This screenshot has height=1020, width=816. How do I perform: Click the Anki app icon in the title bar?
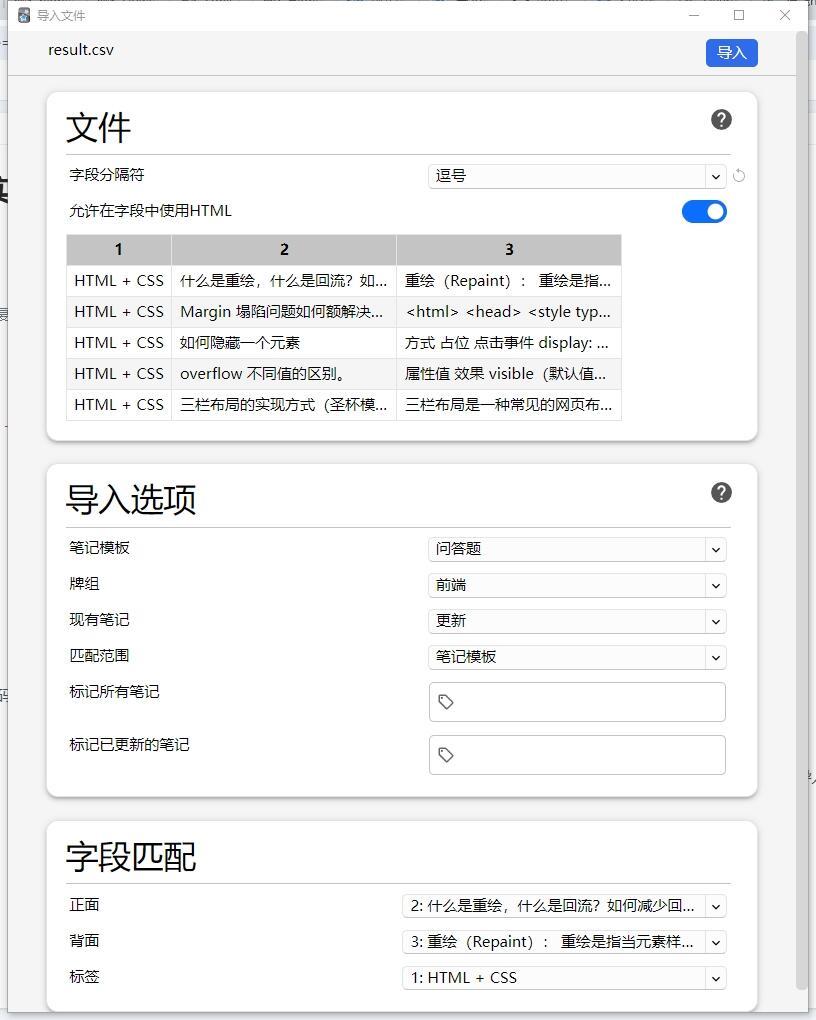[23, 15]
